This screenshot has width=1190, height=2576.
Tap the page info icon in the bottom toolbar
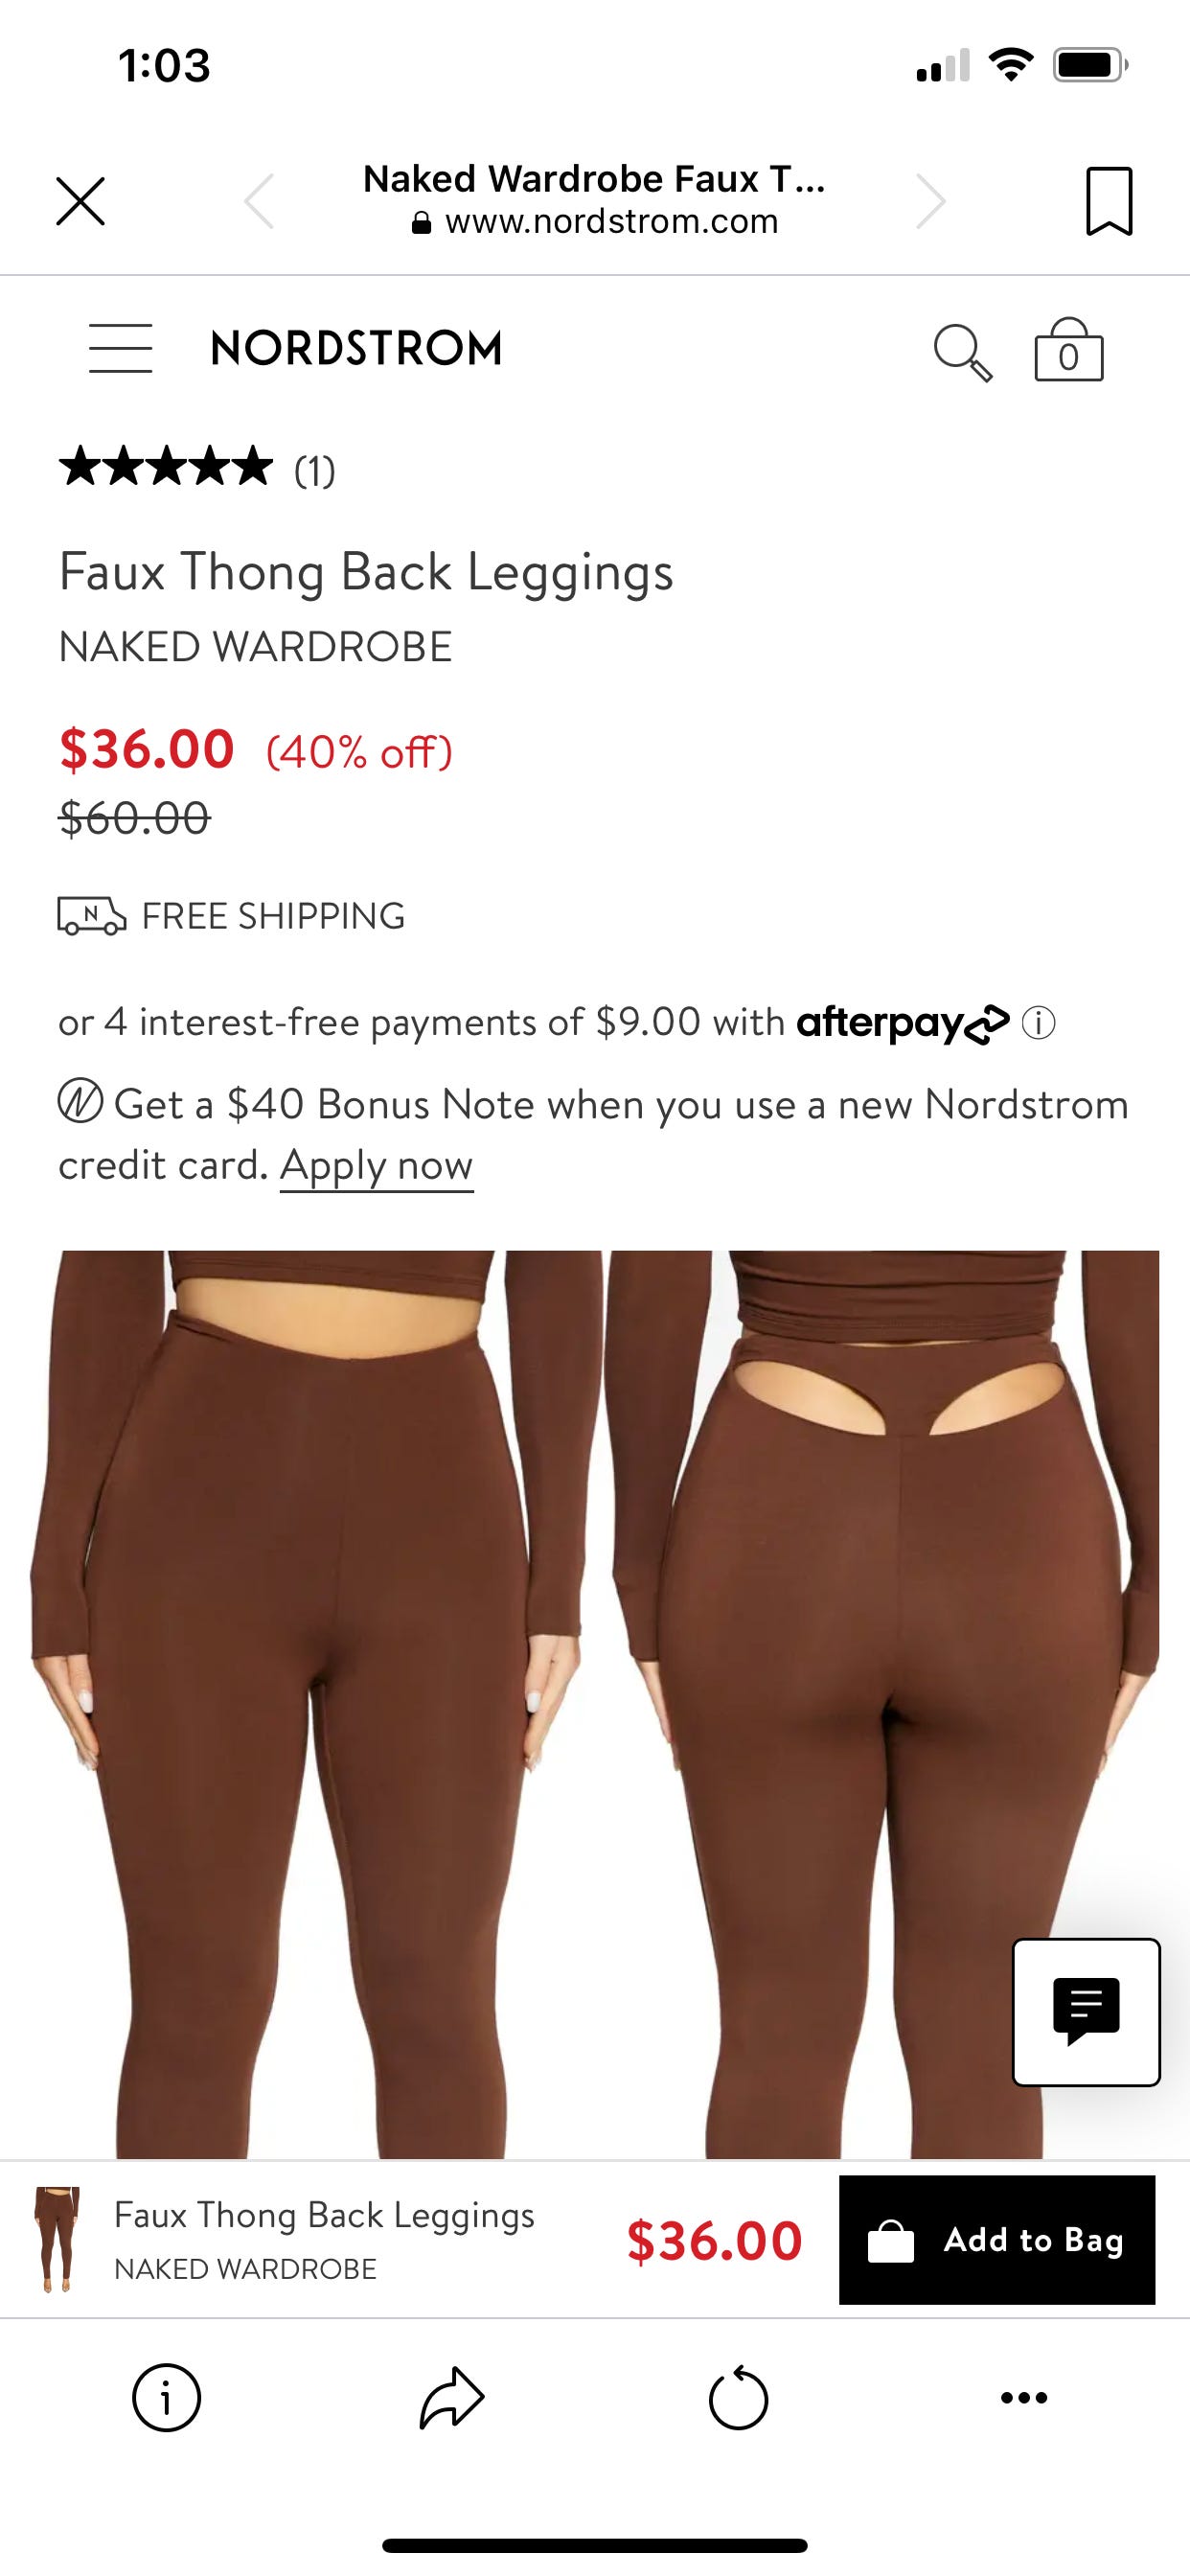[166, 2397]
